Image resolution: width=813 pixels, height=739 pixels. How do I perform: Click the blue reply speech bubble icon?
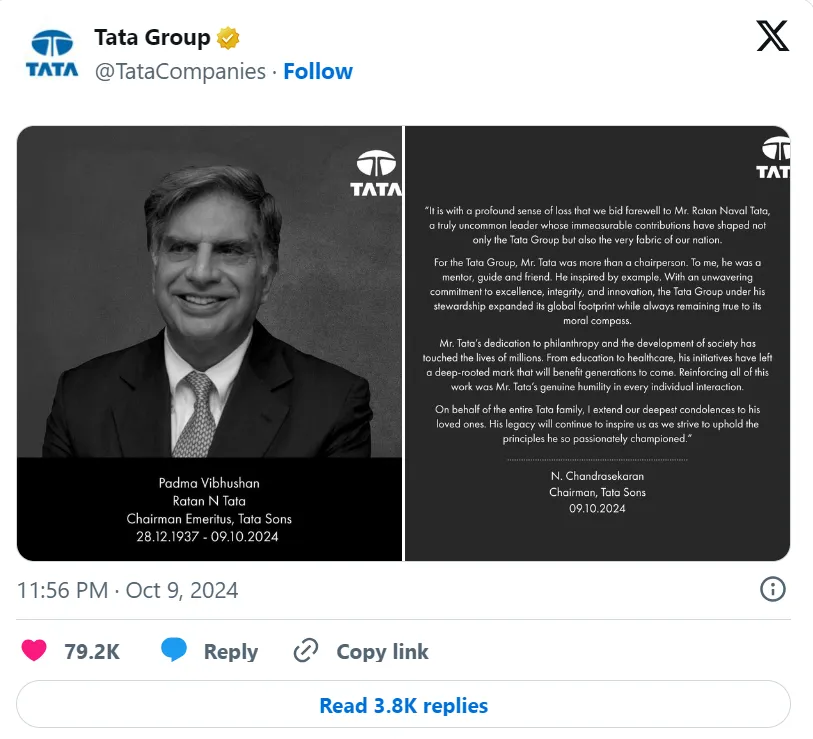pos(174,651)
